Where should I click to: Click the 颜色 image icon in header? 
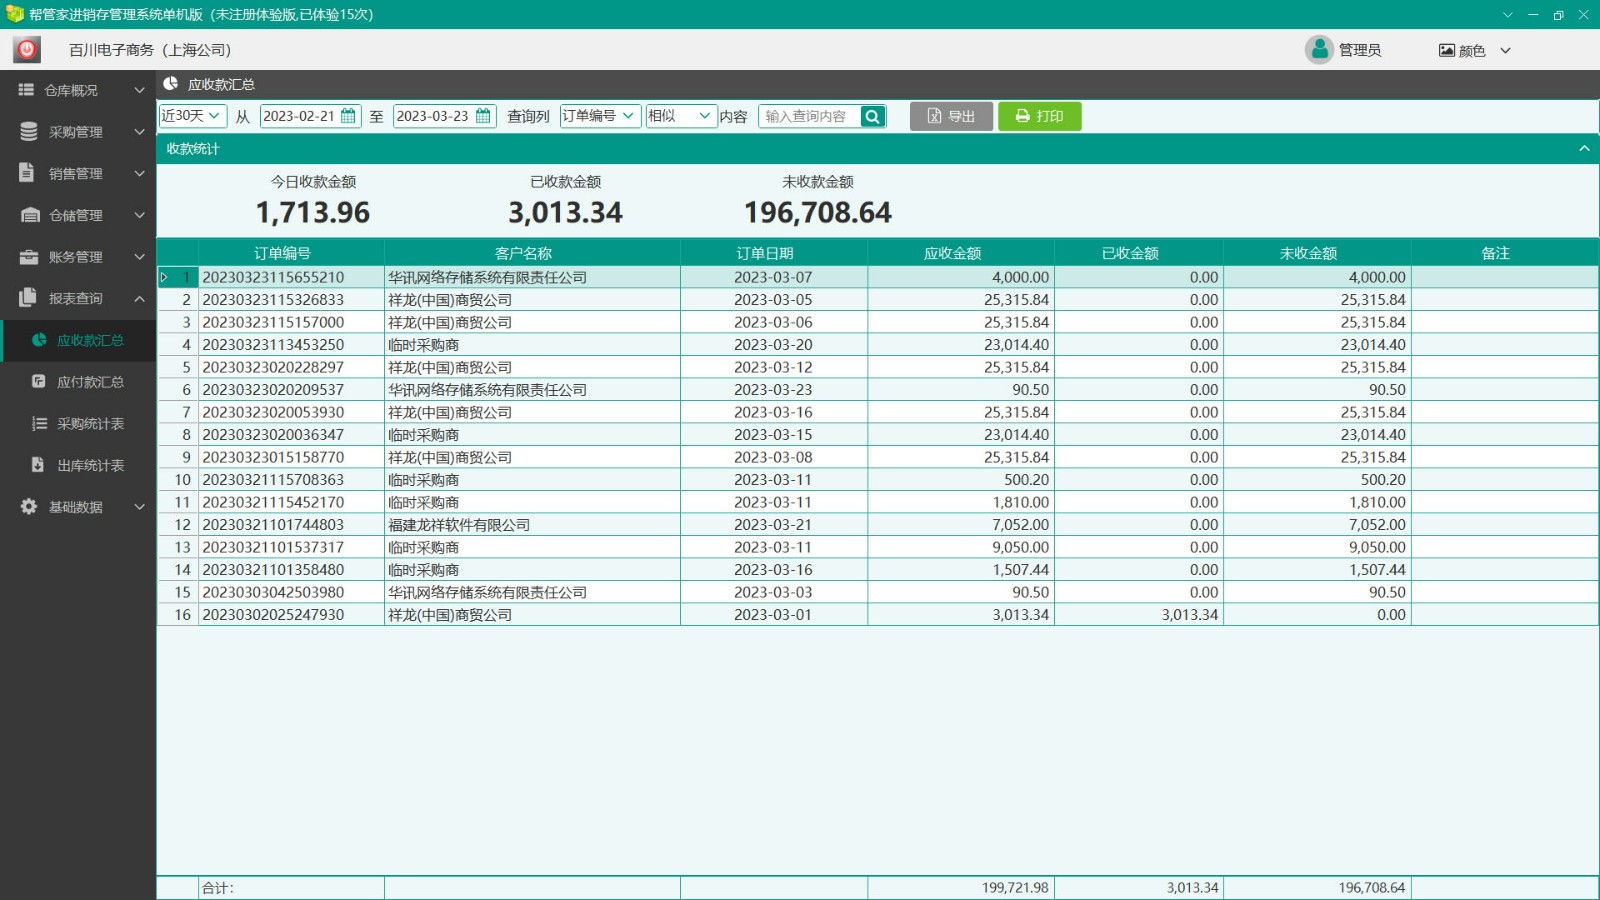pos(1446,50)
